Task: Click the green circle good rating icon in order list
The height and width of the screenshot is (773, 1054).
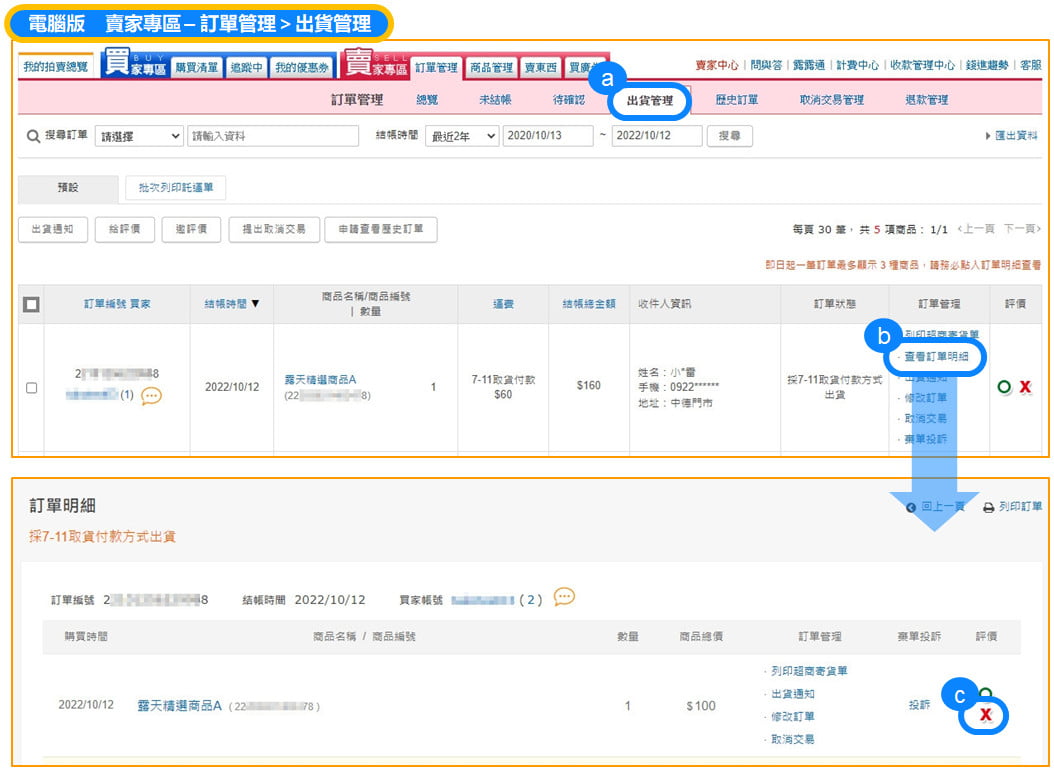Action: 1004,386
